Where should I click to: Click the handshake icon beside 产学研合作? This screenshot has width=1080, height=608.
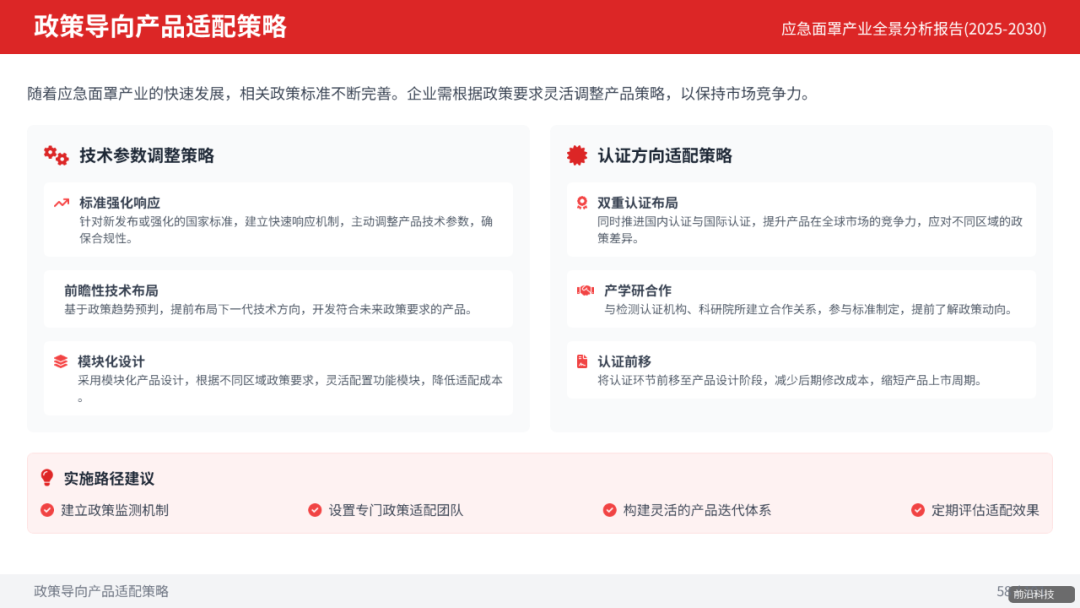(584, 289)
